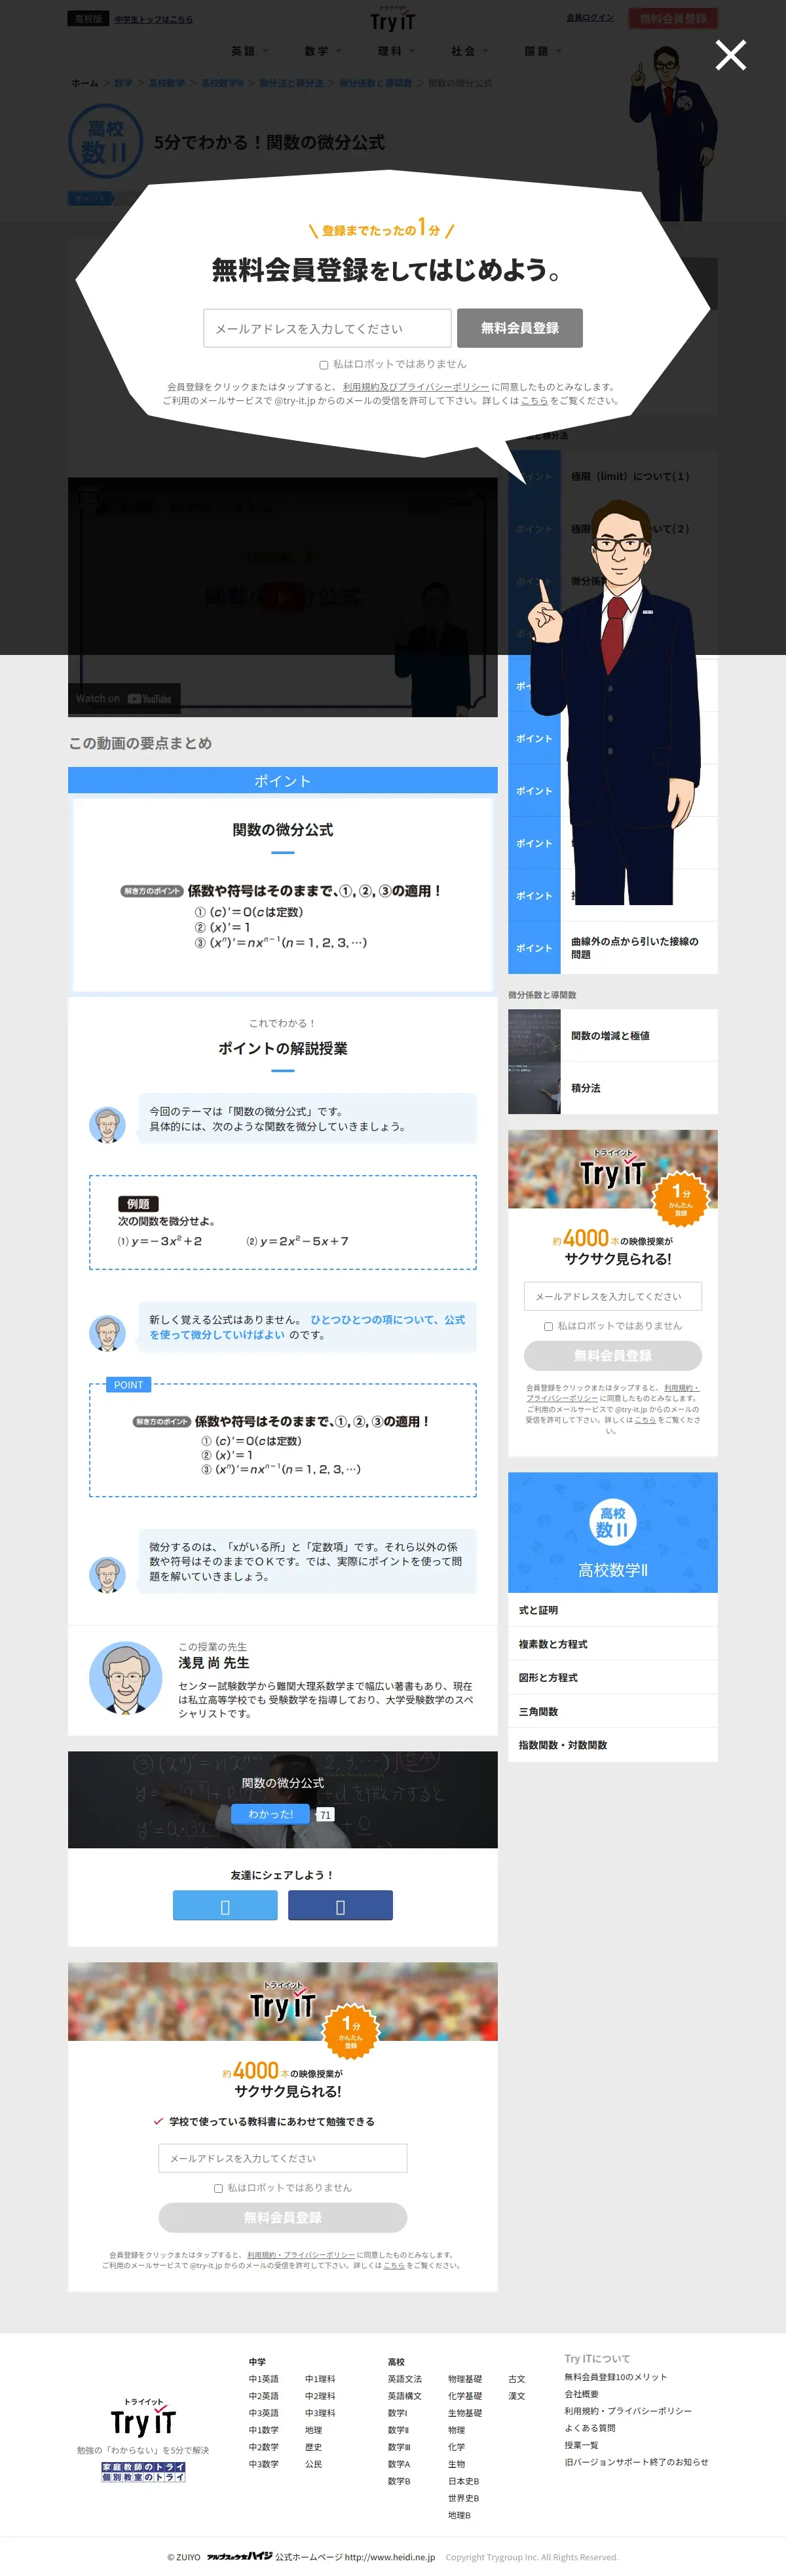Click the Try iT logo in the footer
This screenshot has height=2576, width=786.
[143, 2418]
